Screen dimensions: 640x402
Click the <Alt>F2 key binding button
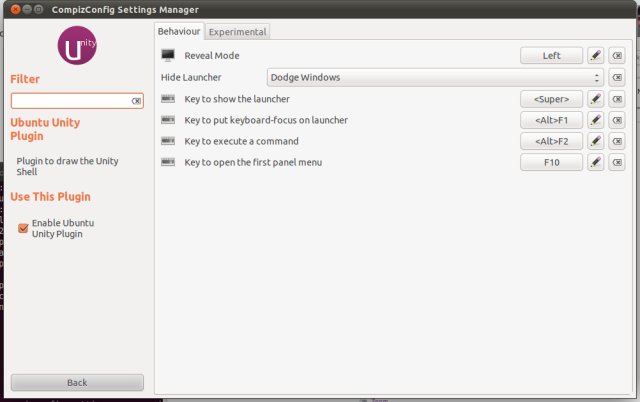tap(551, 141)
